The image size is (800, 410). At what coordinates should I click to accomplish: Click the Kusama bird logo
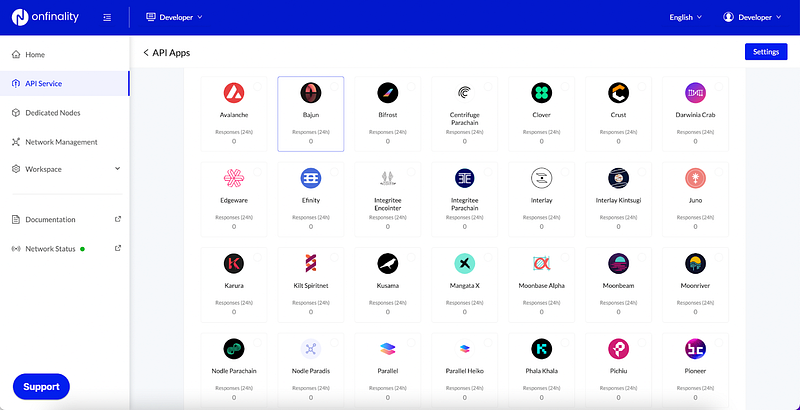coord(388,264)
